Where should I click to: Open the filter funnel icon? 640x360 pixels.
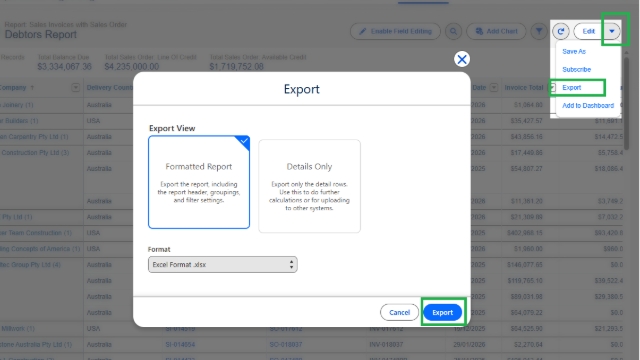[539, 31]
